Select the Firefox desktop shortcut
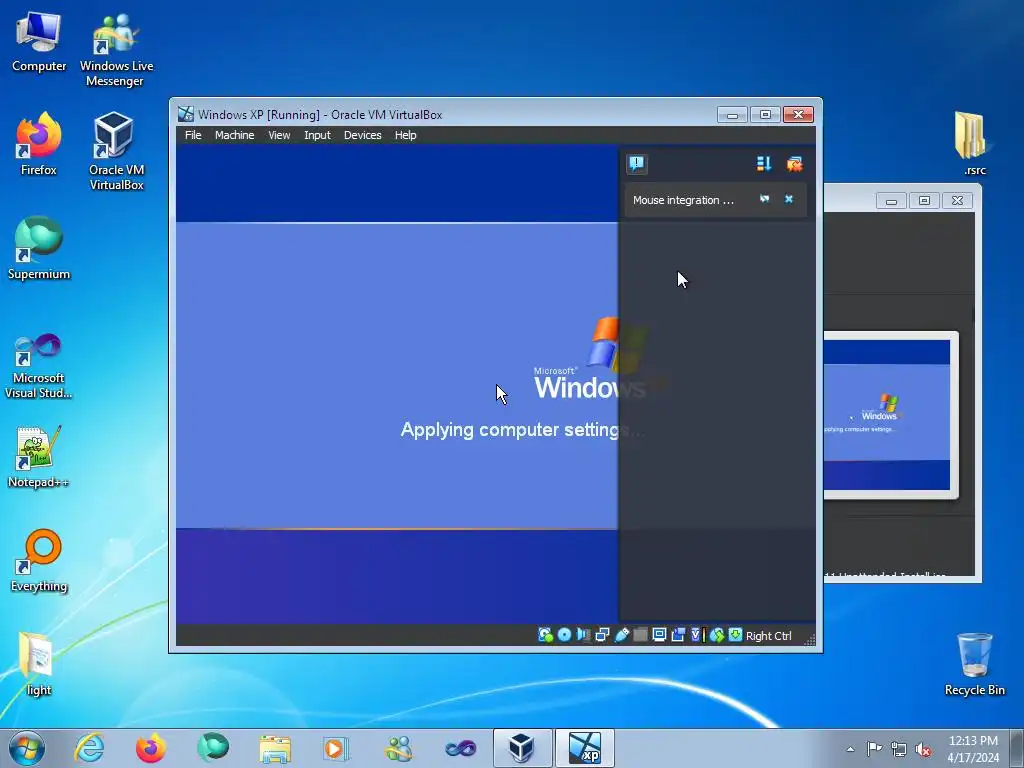Image resolution: width=1024 pixels, height=768 pixels. click(39, 144)
